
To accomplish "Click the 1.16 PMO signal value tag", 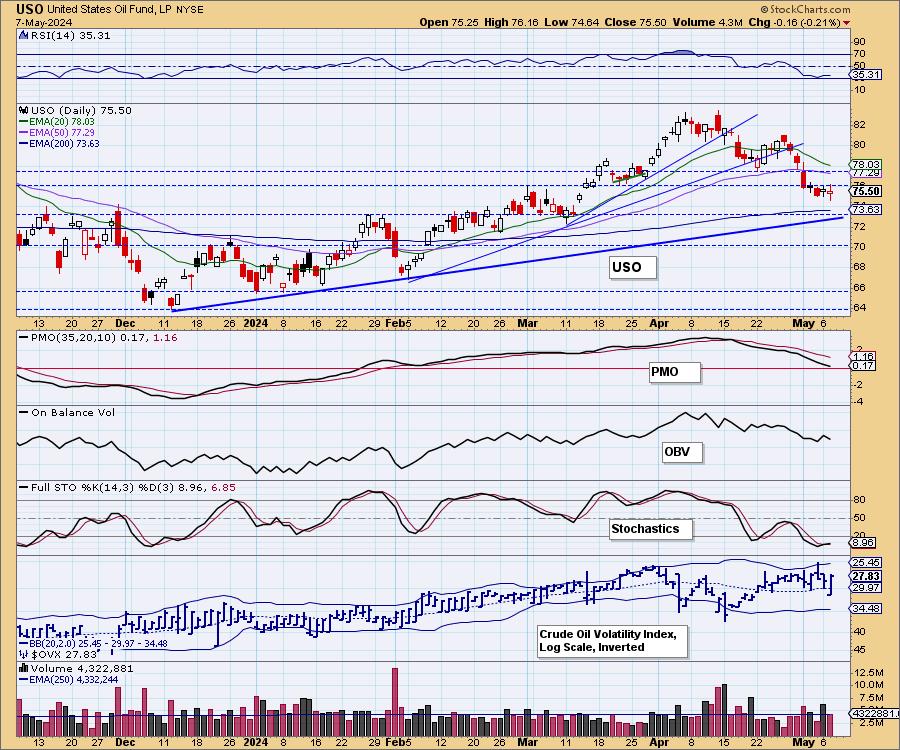I will click(864, 356).
